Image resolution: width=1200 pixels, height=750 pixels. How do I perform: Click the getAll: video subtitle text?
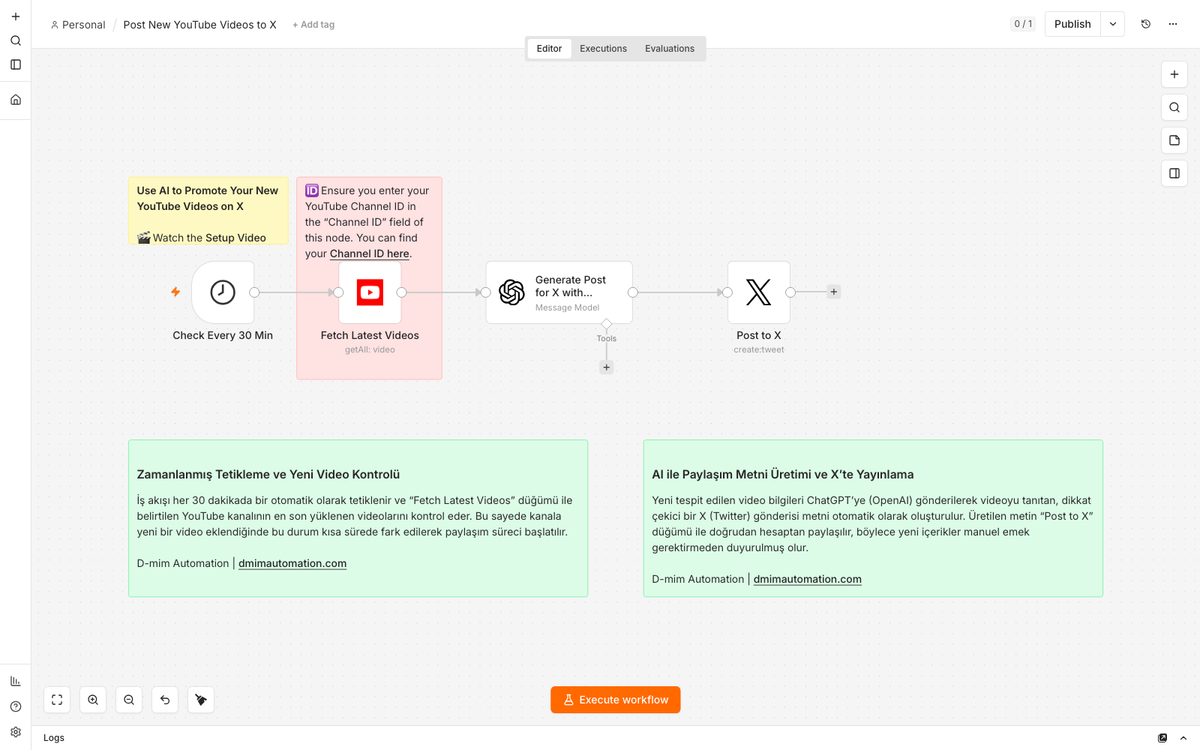pyautogui.click(x=370, y=350)
